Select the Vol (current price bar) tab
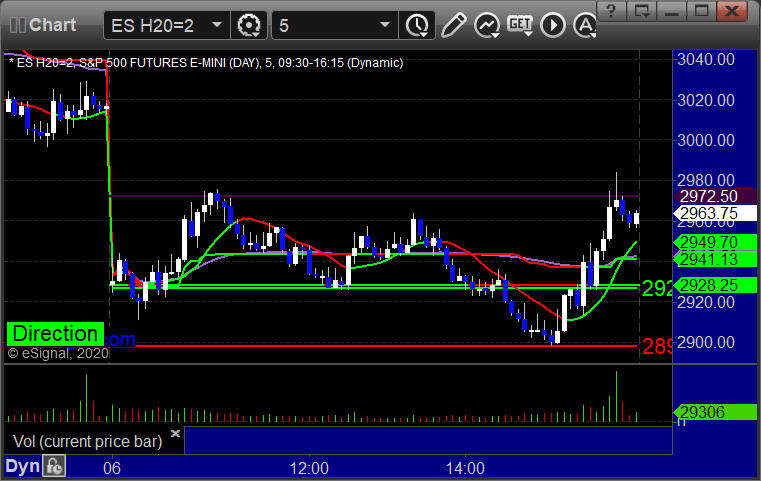Screen dimensions: 761x481 (88, 441)
